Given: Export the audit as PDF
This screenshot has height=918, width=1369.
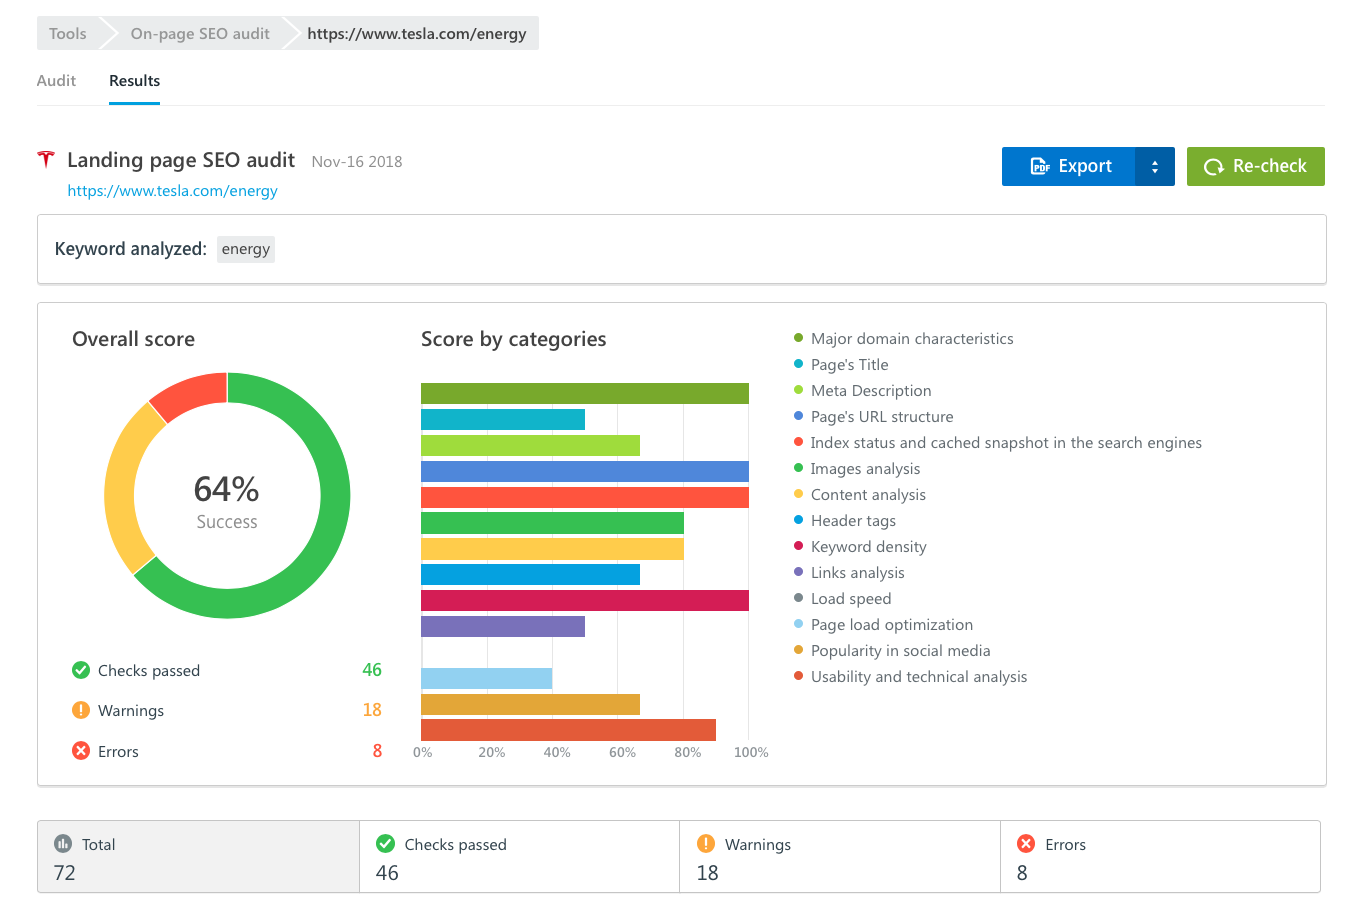Looking at the screenshot, I should [x=1069, y=167].
